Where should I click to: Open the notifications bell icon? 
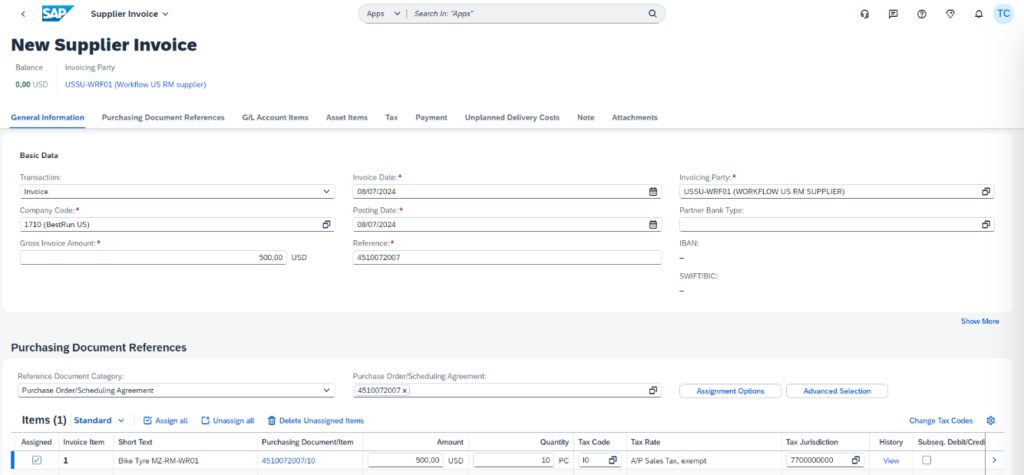coord(978,14)
